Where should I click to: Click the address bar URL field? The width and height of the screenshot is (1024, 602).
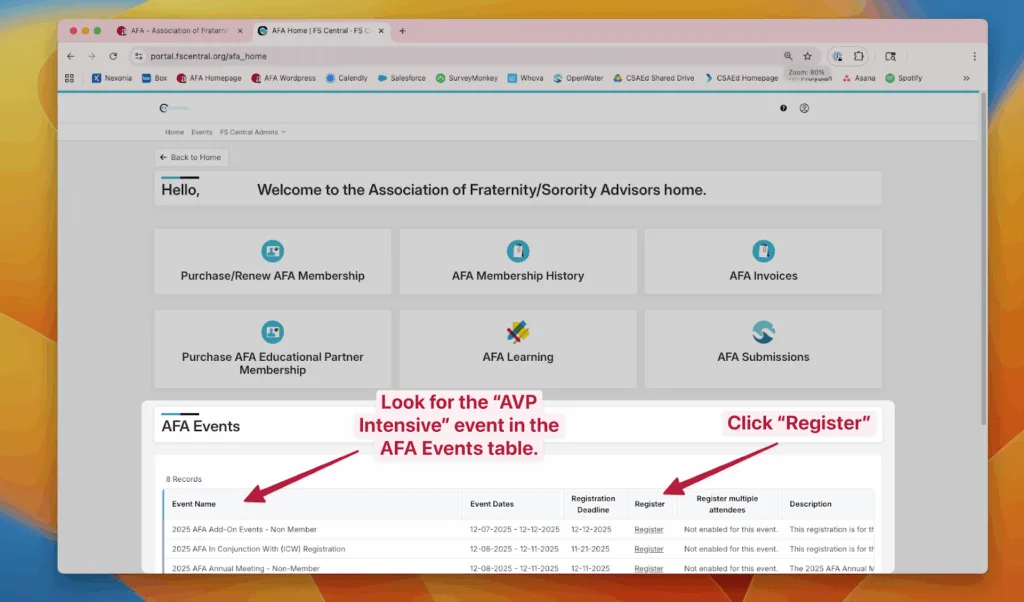[457, 56]
